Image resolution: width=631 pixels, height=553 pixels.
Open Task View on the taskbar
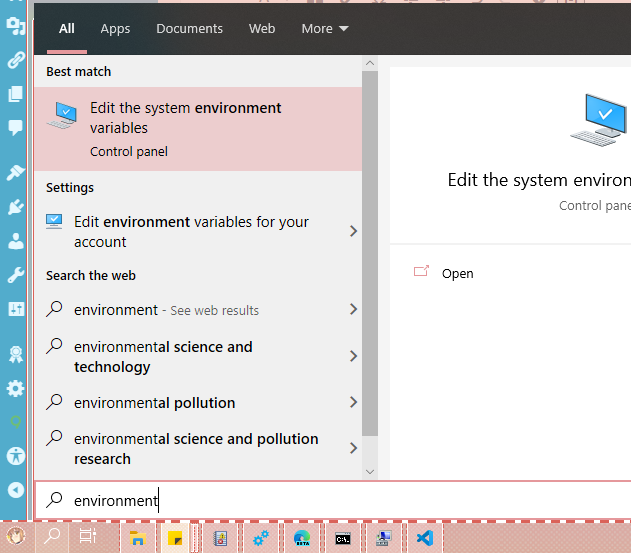pos(87,536)
